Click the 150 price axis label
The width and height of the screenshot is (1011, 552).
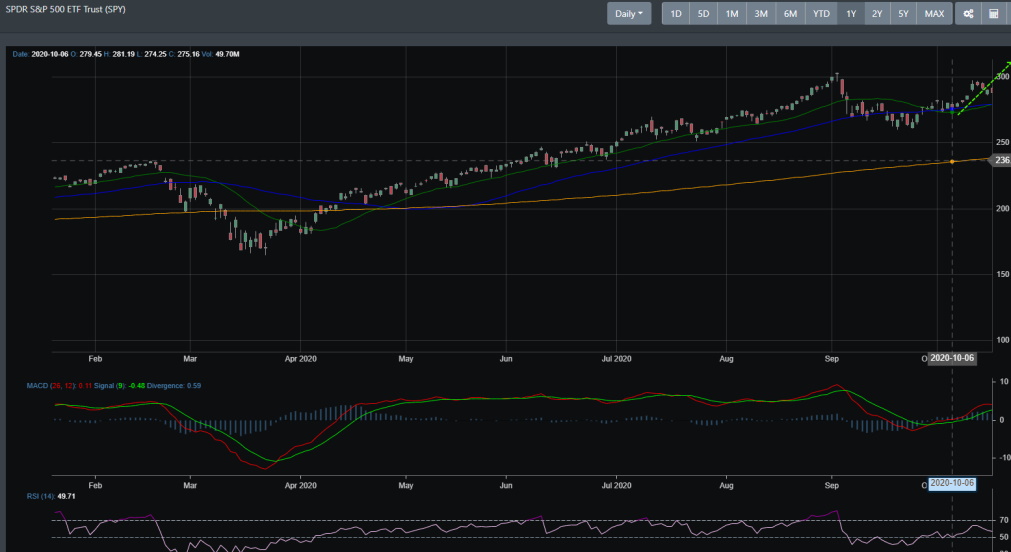(1003, 274)
